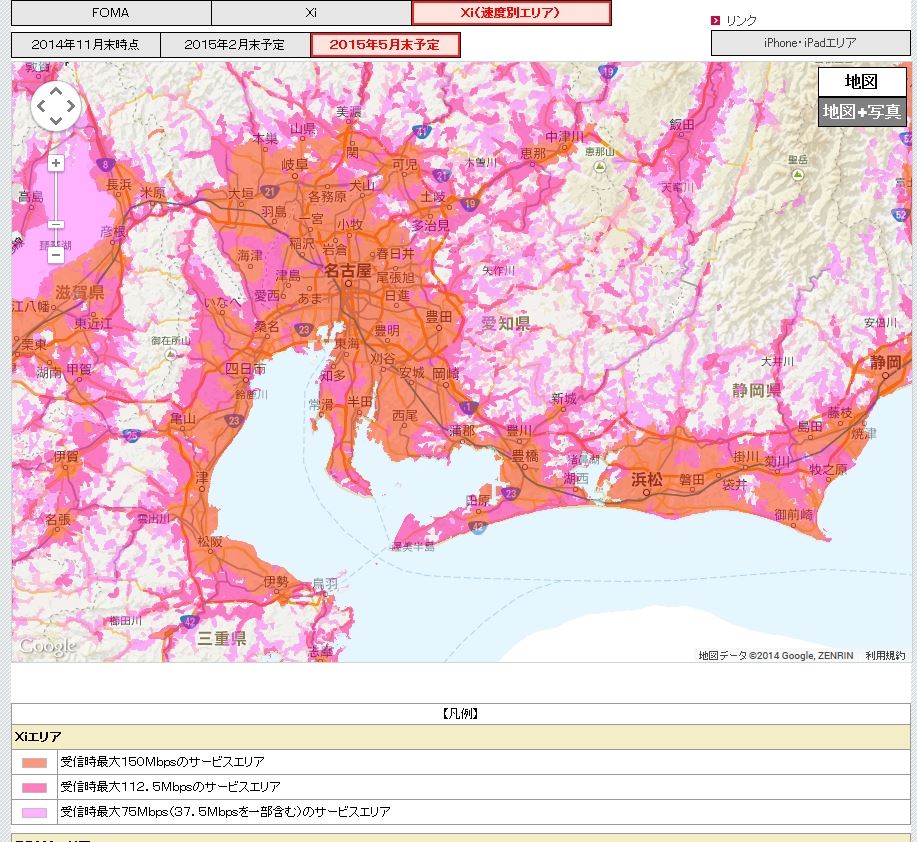
Task: Click the 岐阜 label on the map
Action: (x=295, y=164)
